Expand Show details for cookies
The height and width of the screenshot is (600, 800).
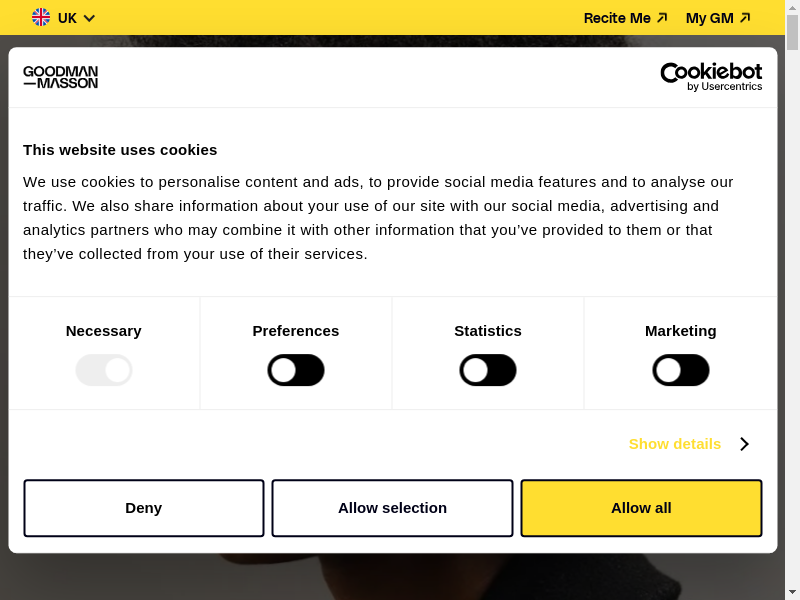[675, 444]
